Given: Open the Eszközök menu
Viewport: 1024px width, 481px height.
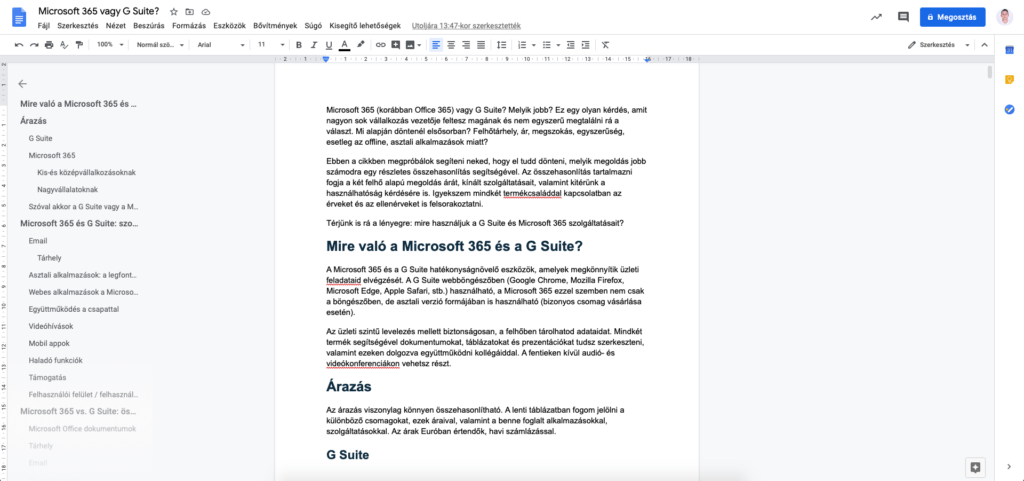Looking at the screenshot, I should coord(229,26).
